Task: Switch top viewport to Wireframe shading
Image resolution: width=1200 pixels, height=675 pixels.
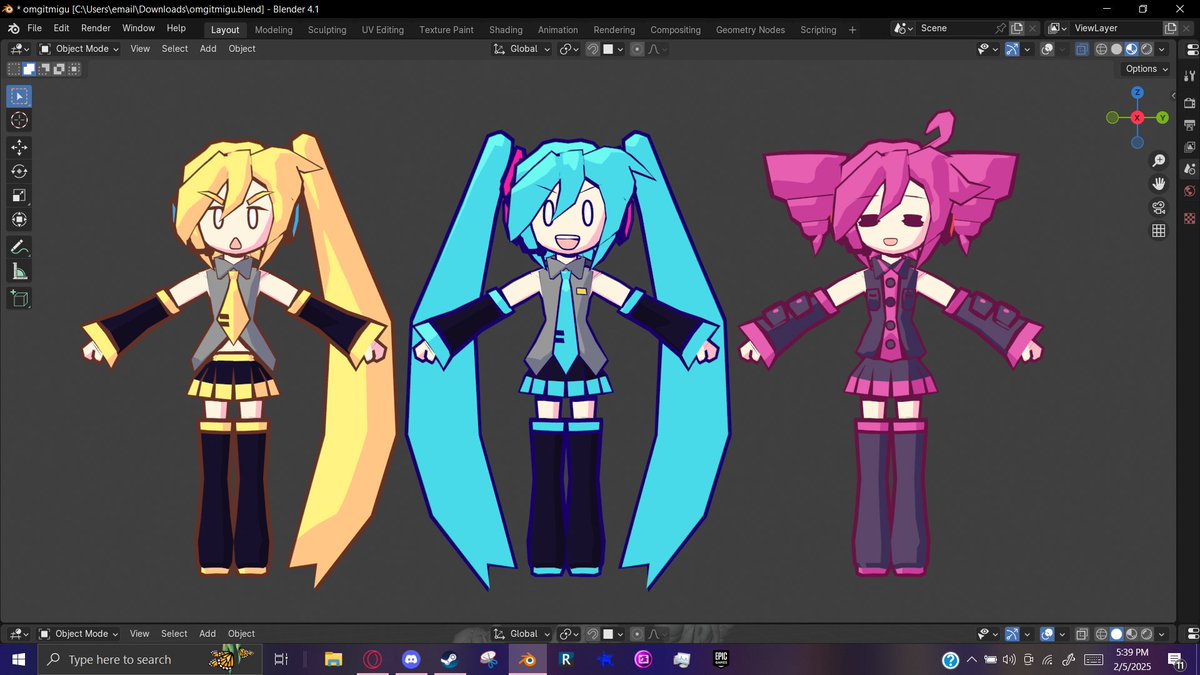Action: [1101, 49]
